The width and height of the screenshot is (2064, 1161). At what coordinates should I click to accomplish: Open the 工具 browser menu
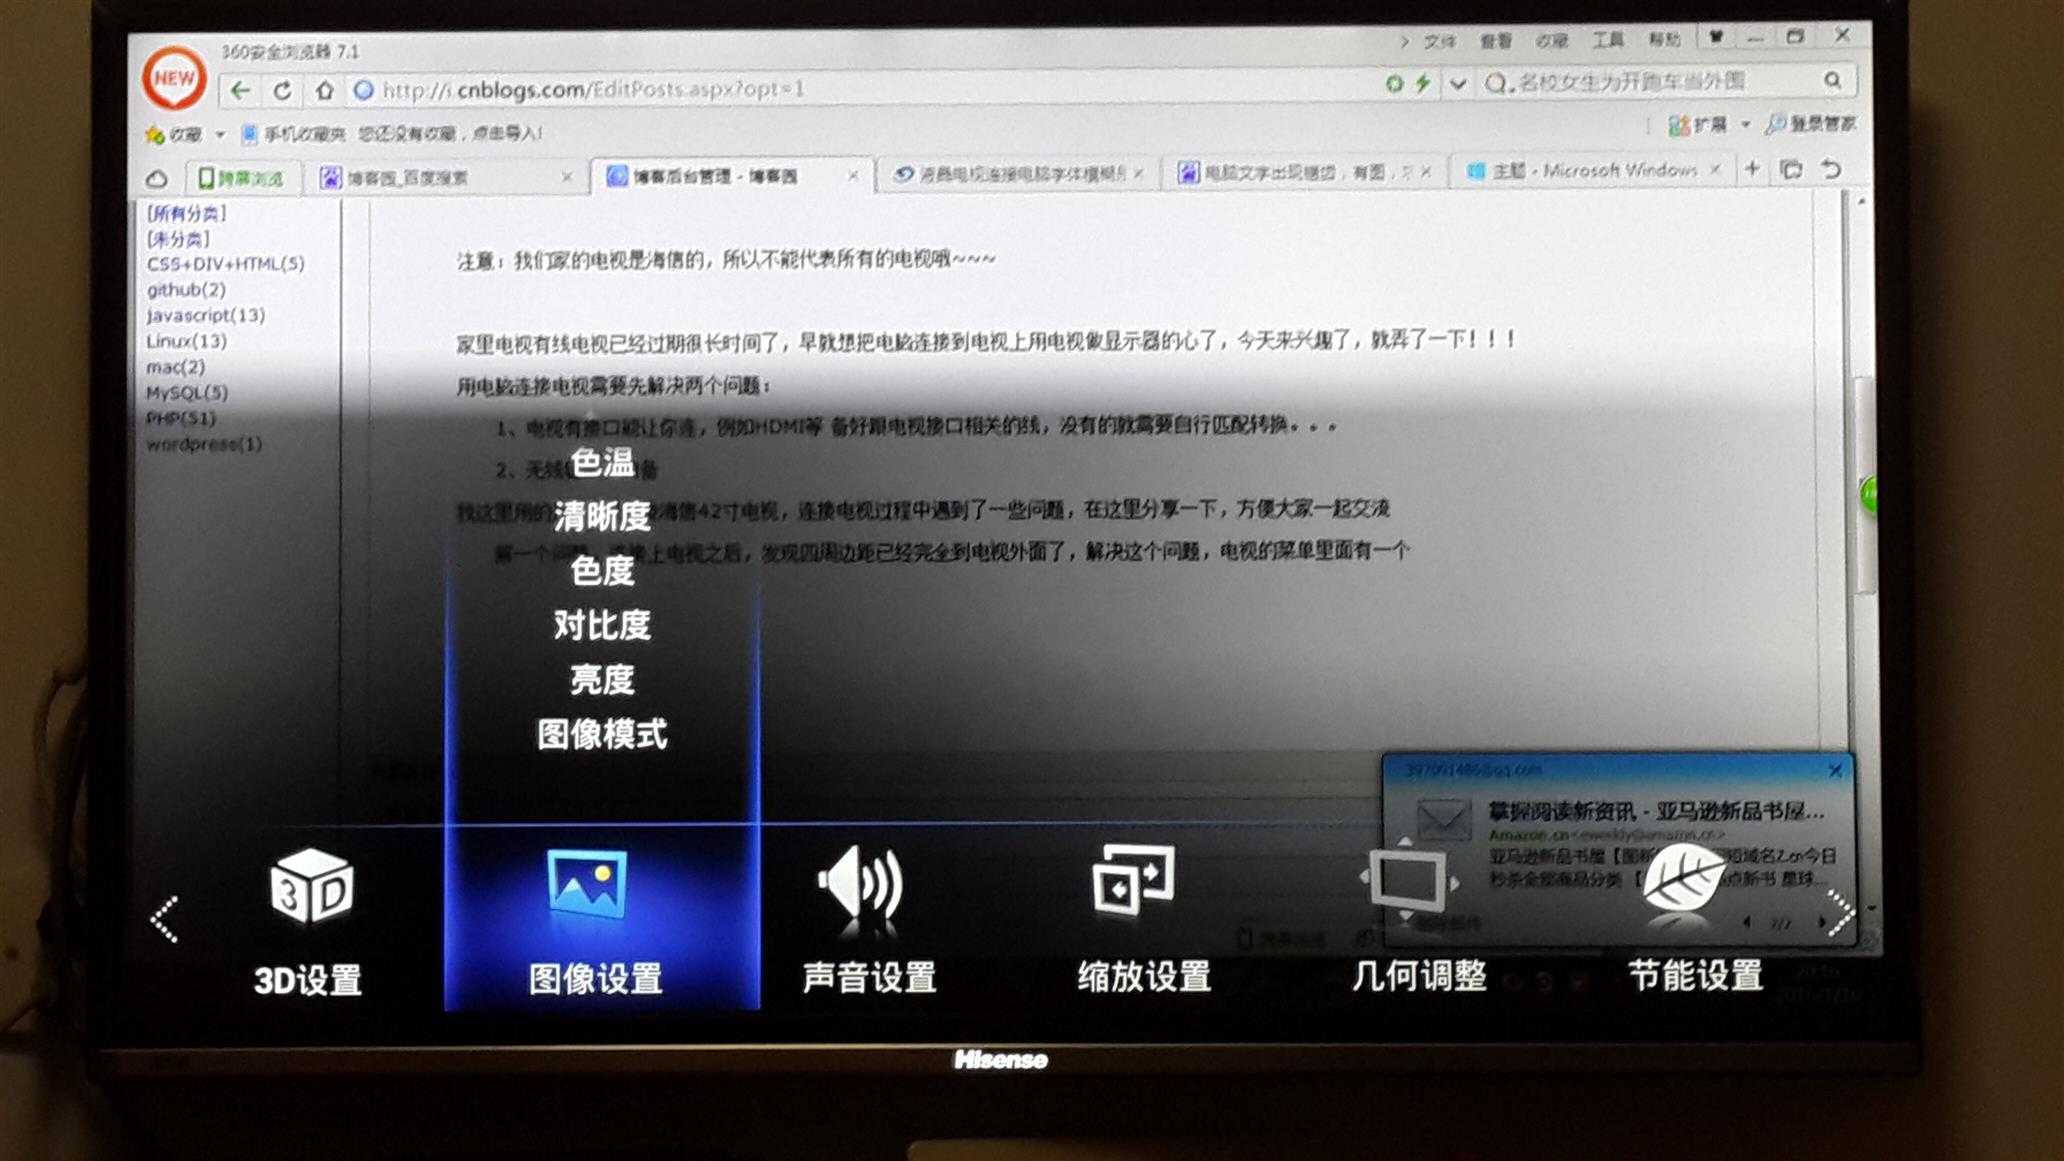coord(1608,40)
